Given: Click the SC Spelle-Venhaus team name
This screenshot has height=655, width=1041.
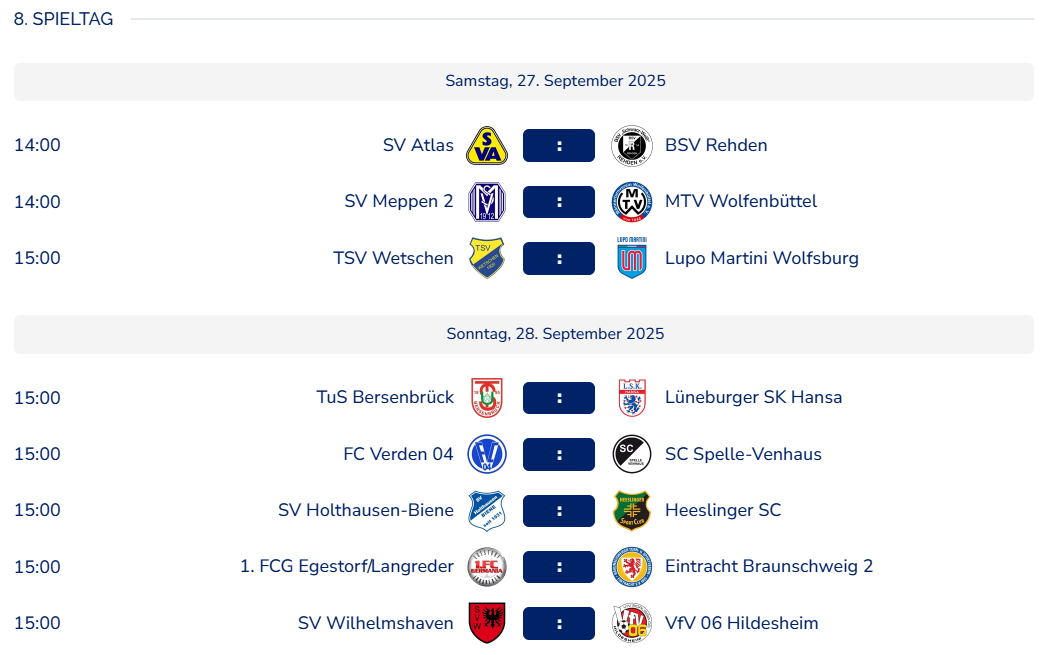Looking at the screenshot, I should pyautogui.click(x=744, y=454).
